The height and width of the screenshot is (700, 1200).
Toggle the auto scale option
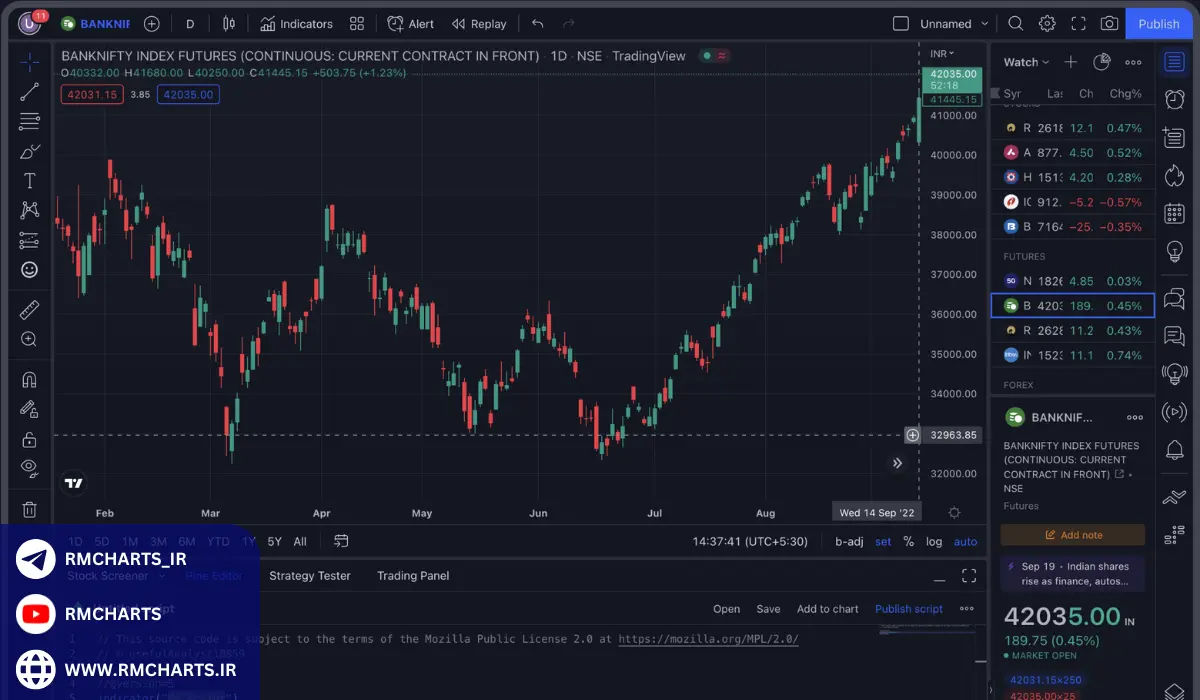point(965,541)
